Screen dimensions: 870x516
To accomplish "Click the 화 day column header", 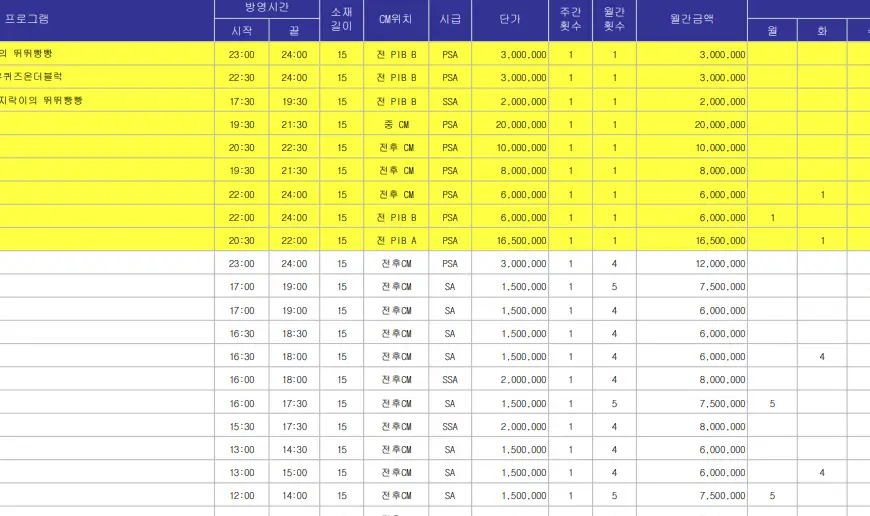I will click(x=822, y=31).
